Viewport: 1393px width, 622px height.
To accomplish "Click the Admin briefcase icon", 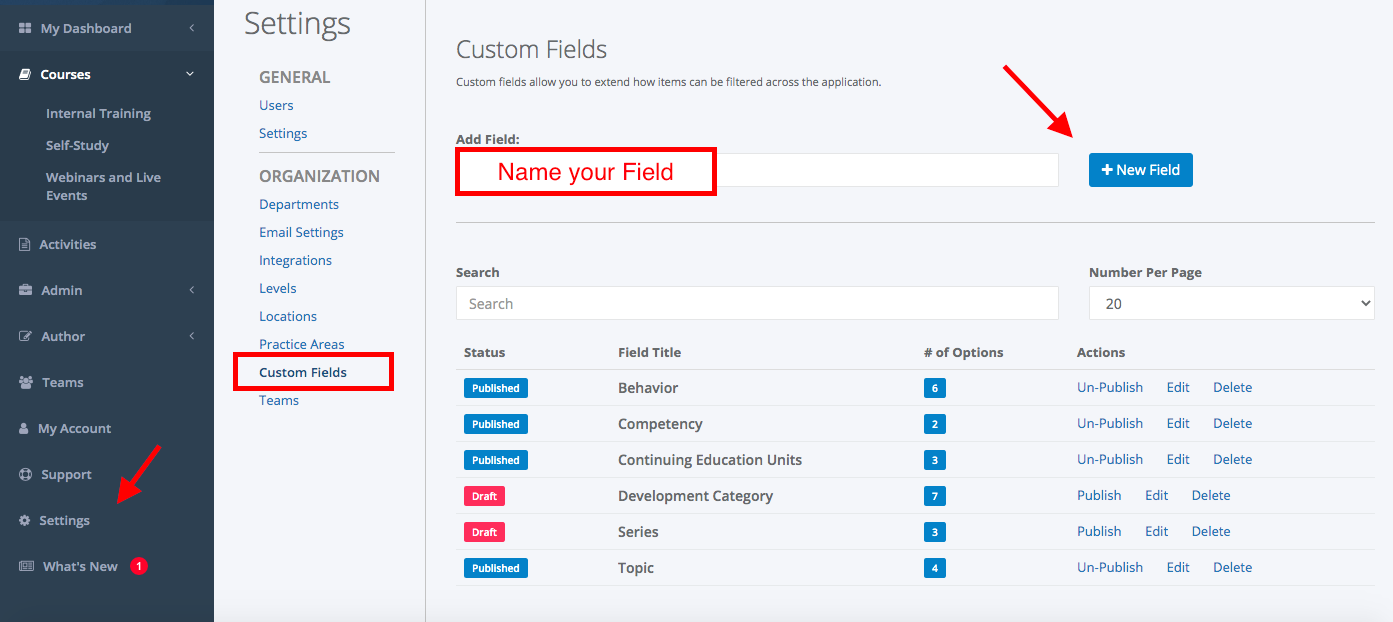I will (x=25, y=290).
